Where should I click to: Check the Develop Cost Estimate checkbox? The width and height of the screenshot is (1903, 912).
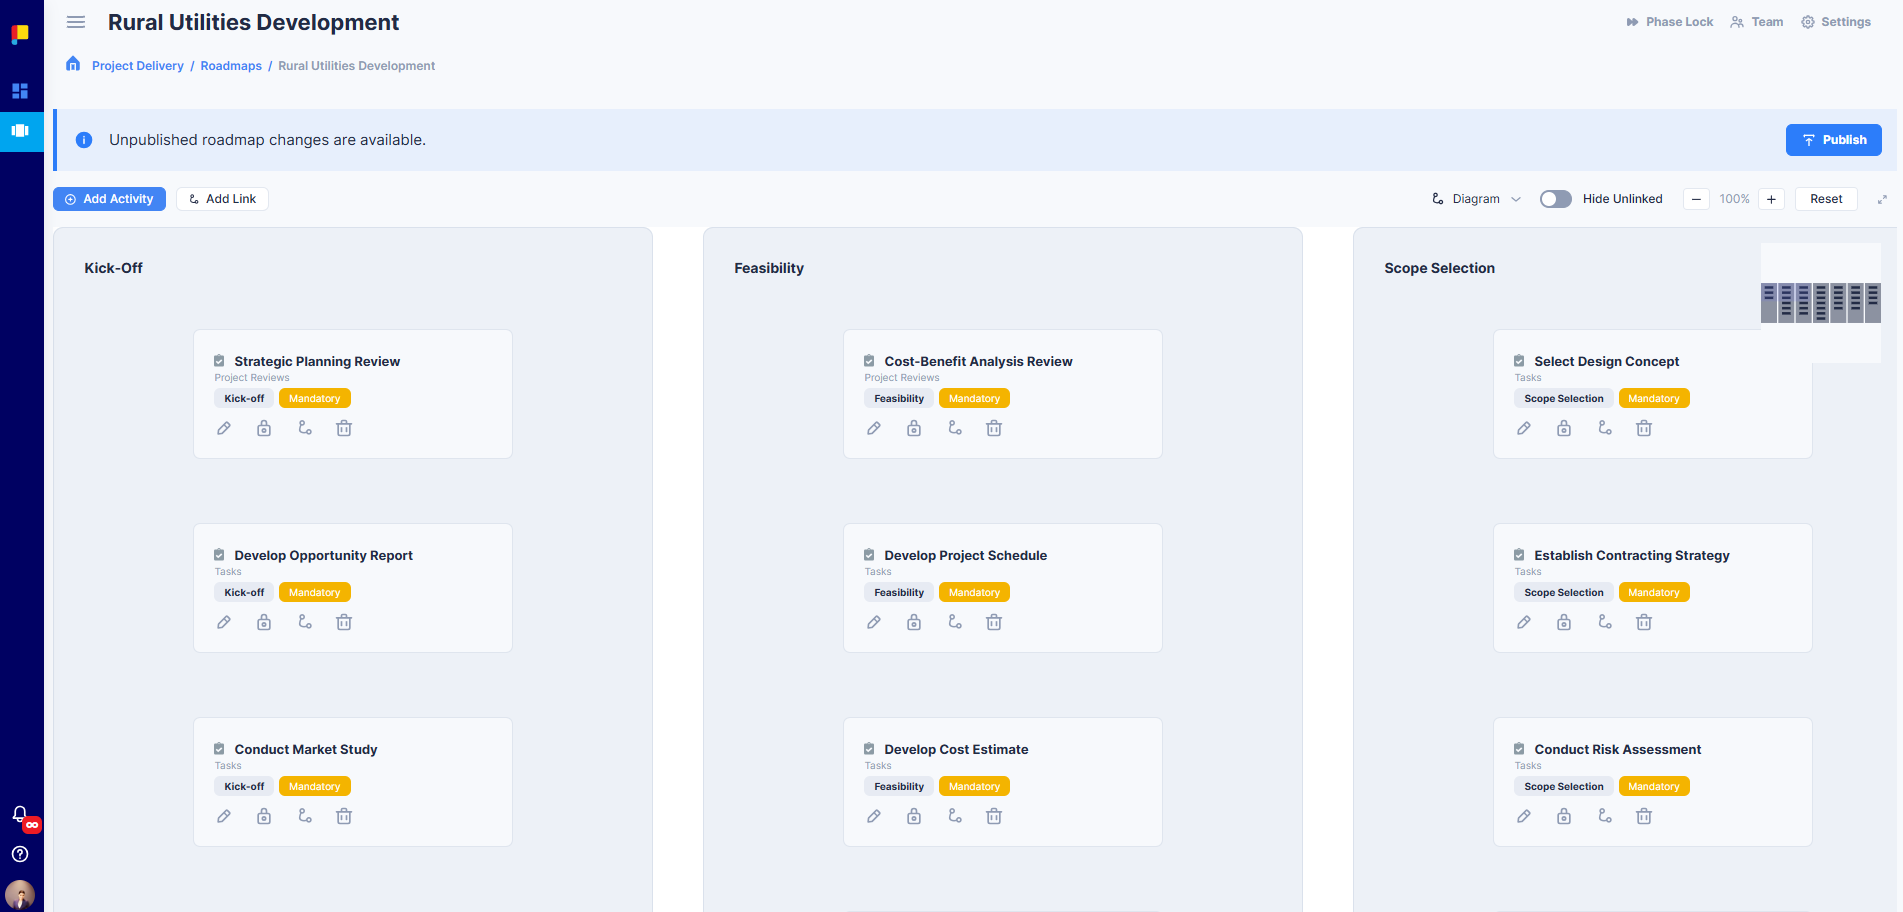coord(867,748)
